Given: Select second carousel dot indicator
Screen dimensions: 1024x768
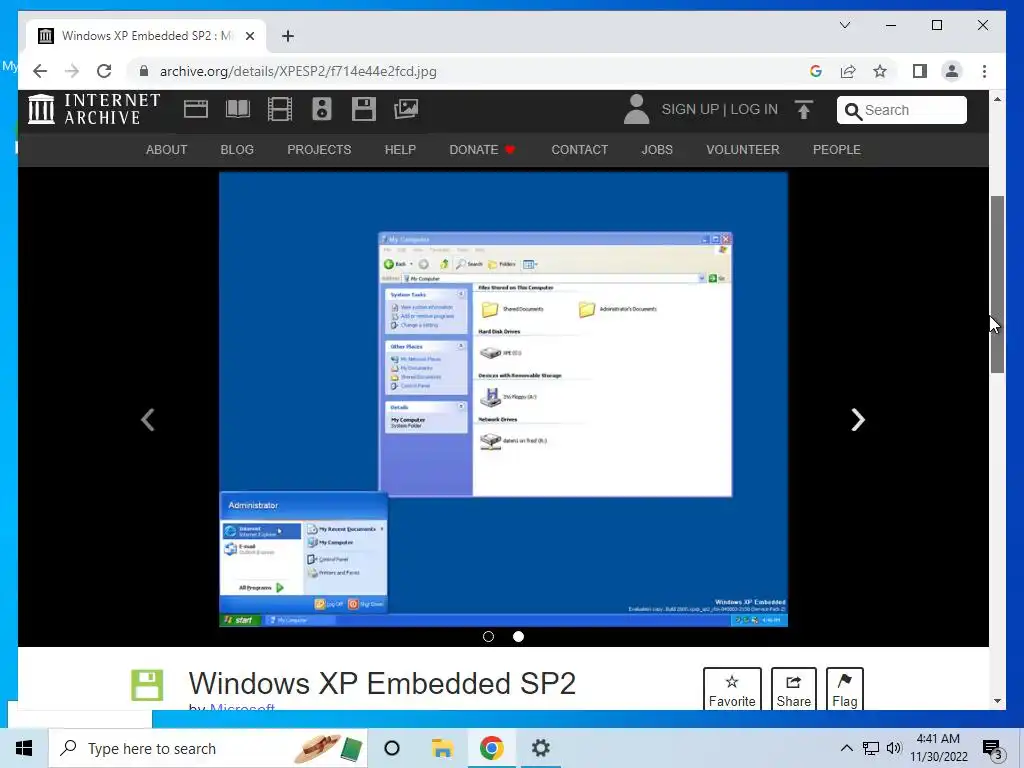Looking at the screenshot, I should (x=518, y=636).
